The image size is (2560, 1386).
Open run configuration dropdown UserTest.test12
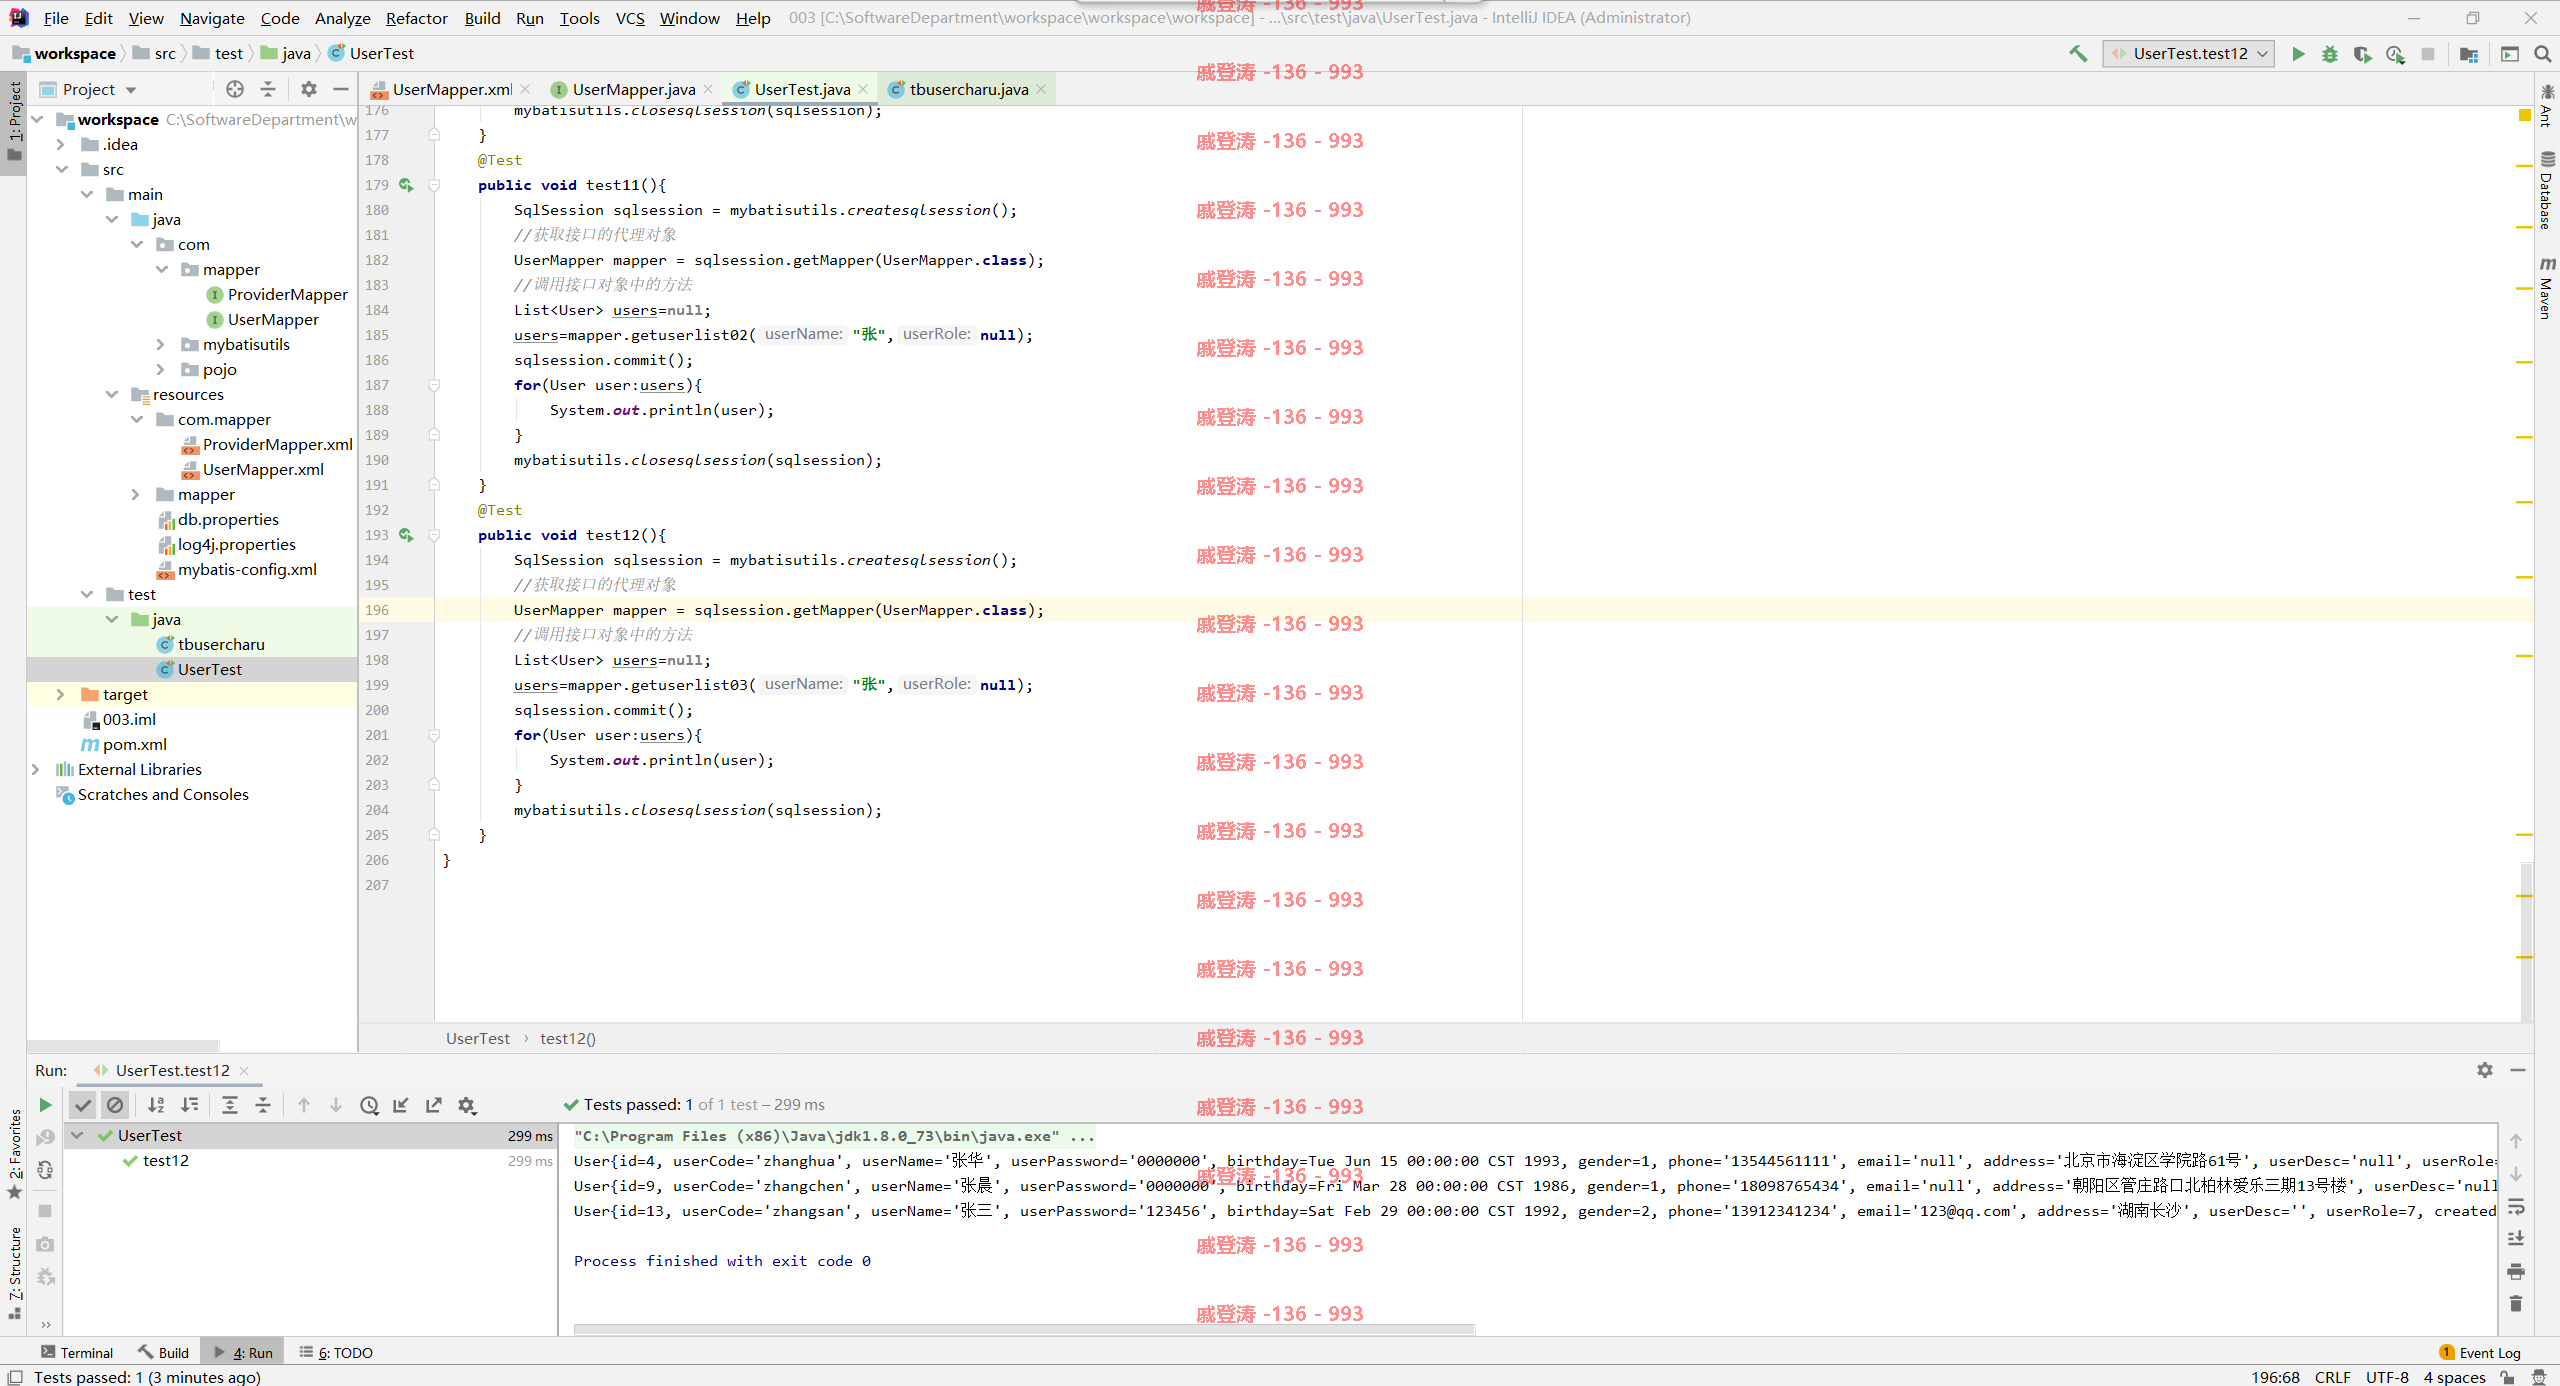click(2189, 54)
